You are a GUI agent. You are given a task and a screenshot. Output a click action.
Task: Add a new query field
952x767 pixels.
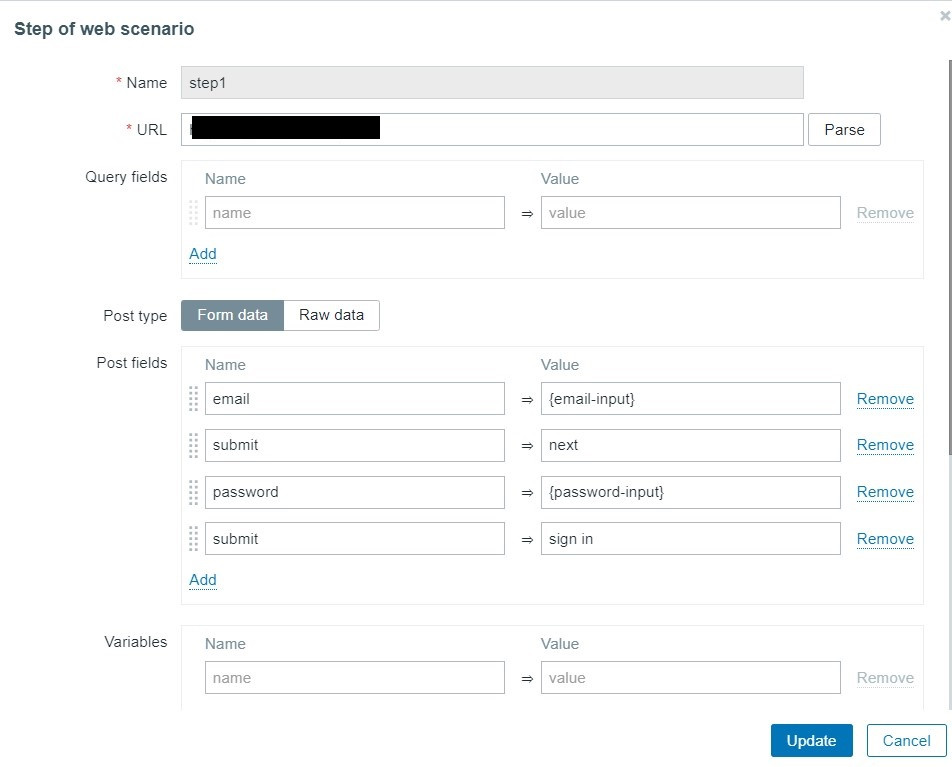point(203,254)
